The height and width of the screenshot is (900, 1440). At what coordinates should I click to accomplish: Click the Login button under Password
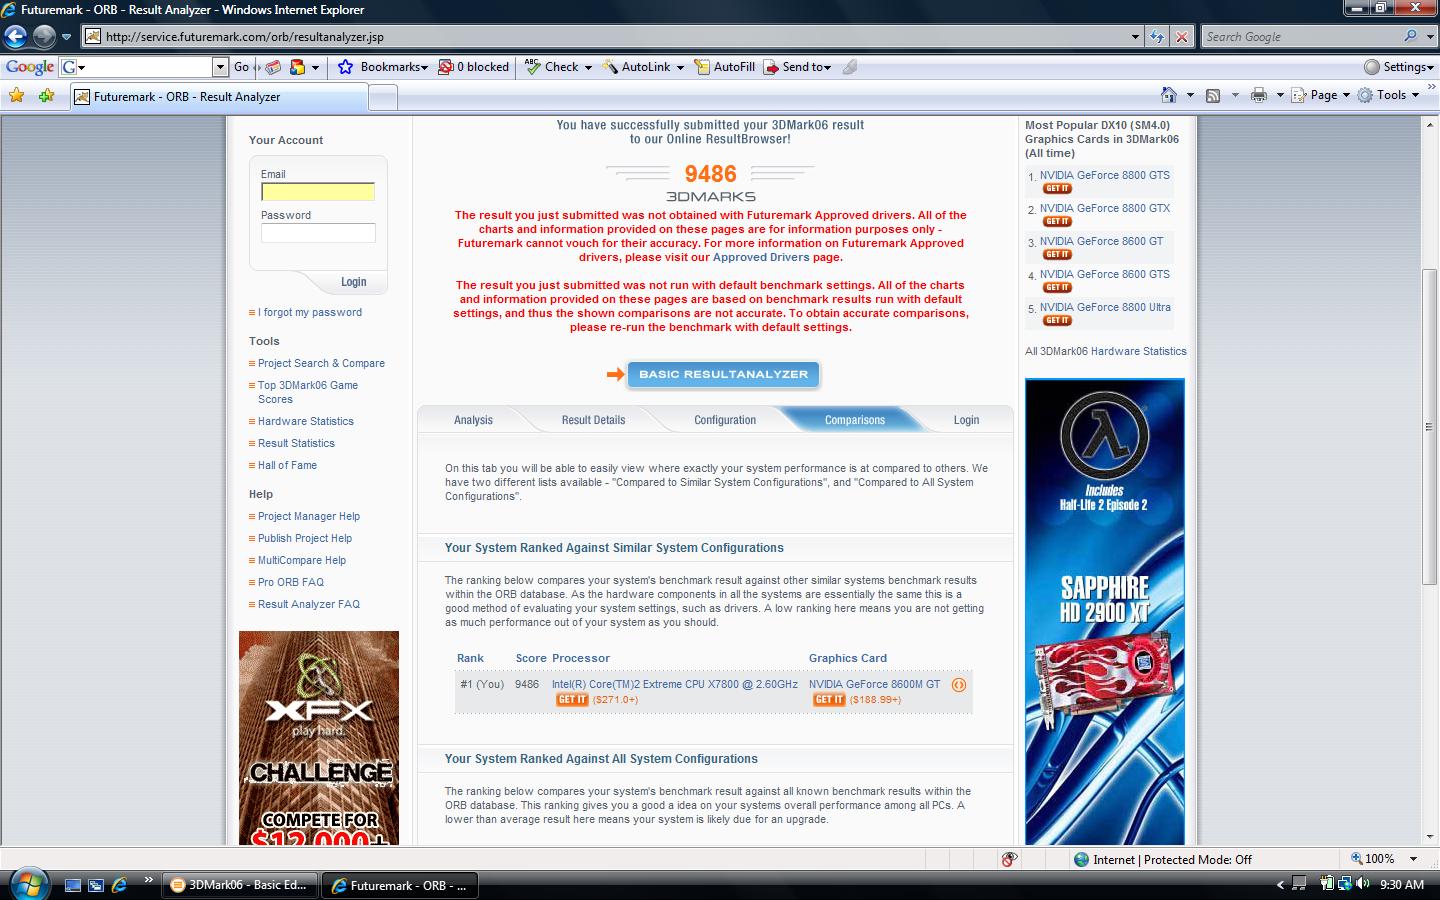[353, 282]
